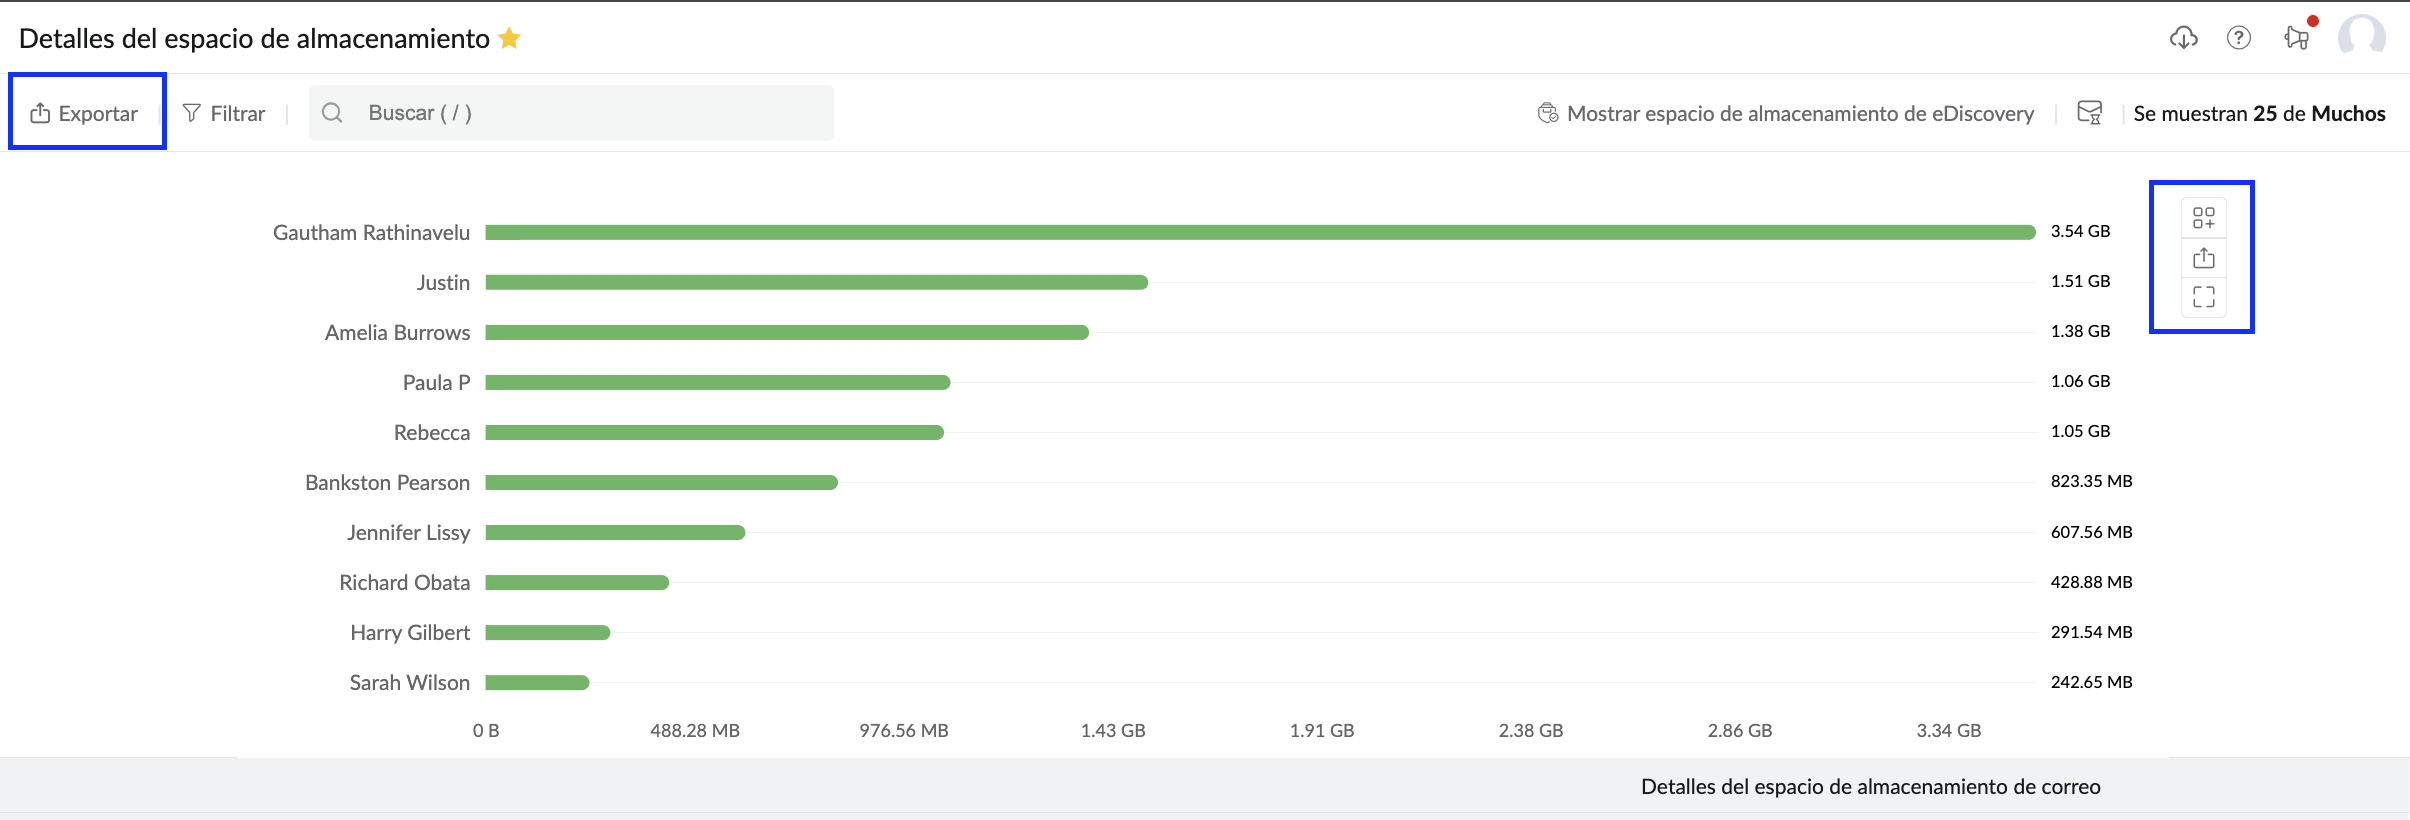Click the Gautham Rathinavelu green bar
This screenshot has width=2410, height=820.
click(x=1260, y=232)
